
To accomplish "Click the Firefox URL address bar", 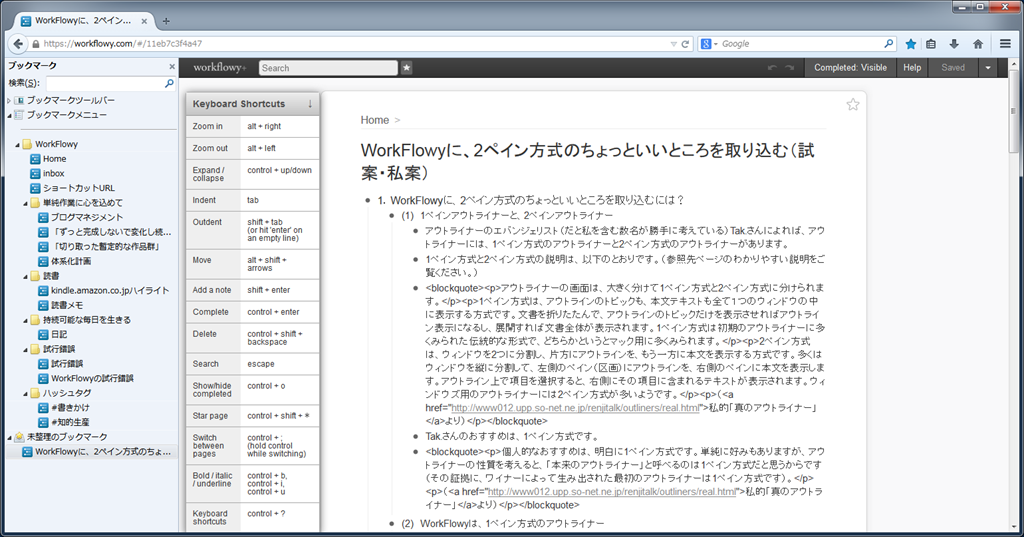I will click(x=353, y=44).
